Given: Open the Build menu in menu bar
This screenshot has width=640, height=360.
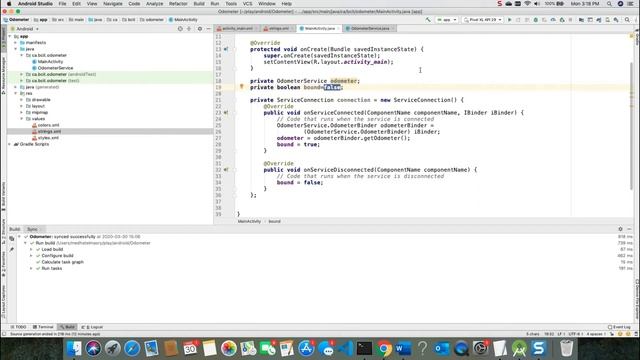Looking at the screenshot, I should (199, 4).
